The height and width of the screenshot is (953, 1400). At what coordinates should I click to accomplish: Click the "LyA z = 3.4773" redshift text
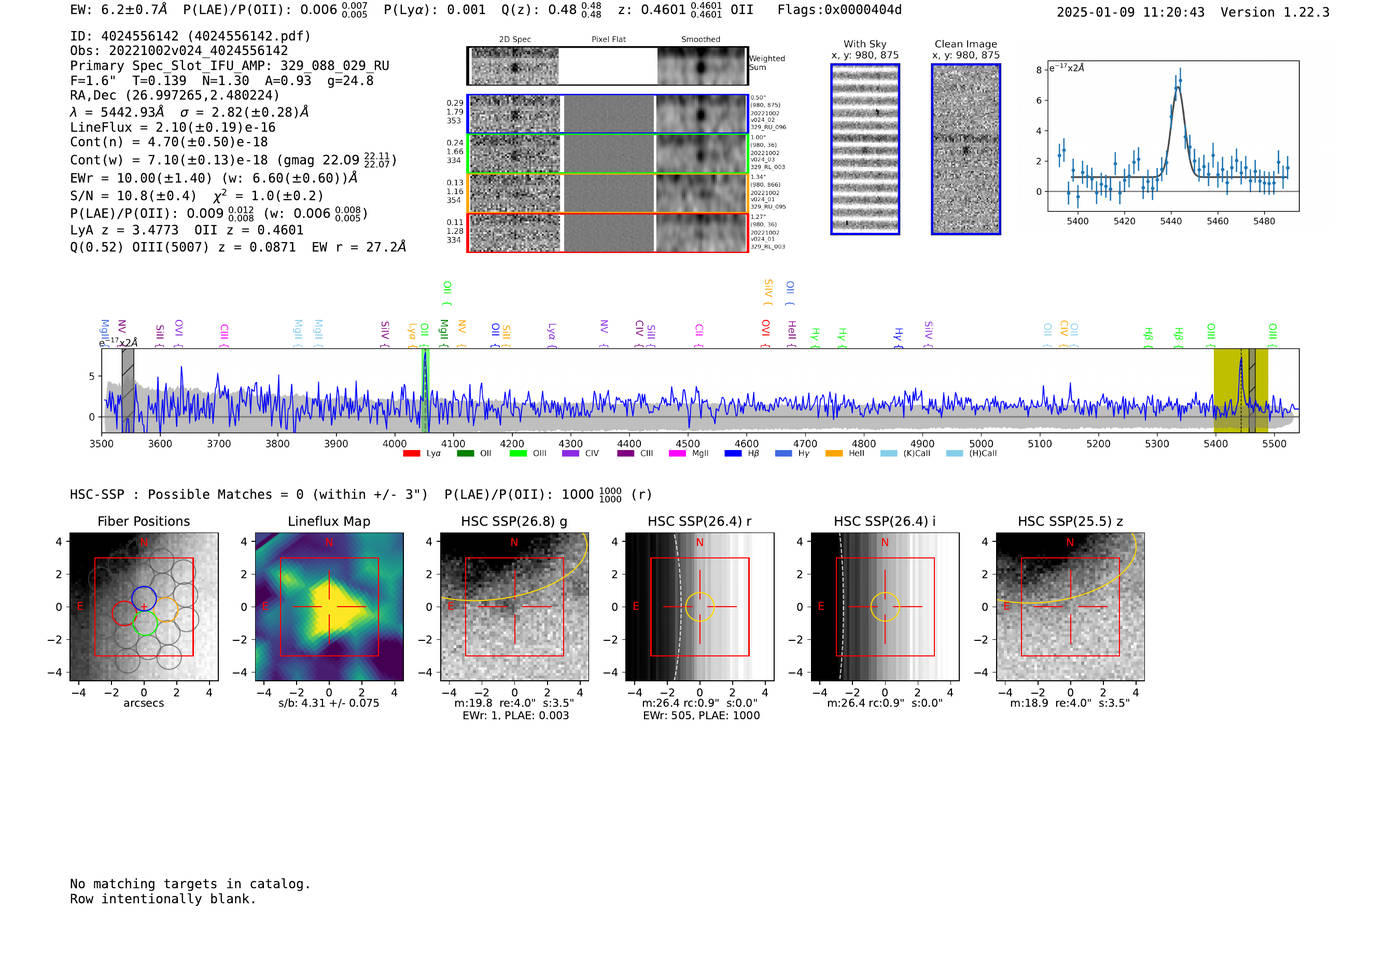(125, 230)
